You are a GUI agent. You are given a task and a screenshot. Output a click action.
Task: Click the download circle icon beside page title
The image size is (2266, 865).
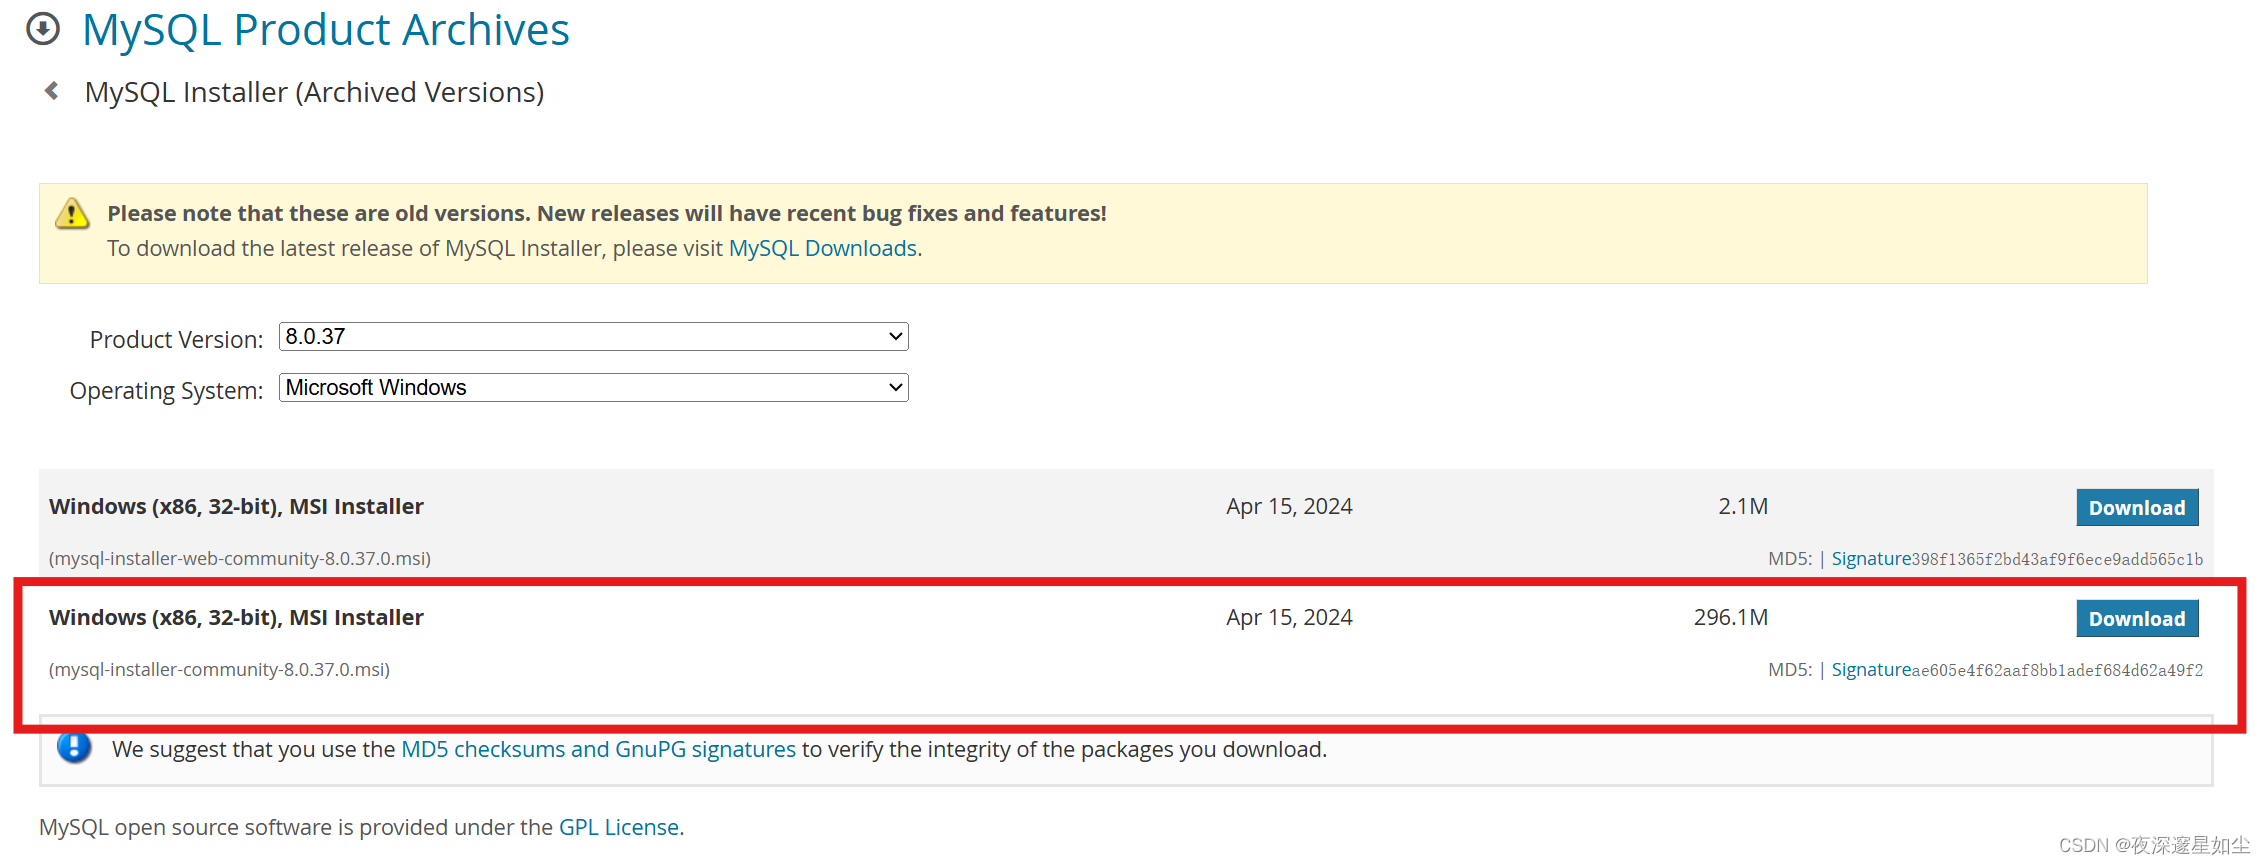pyautogui.click(x=42, y=29)
